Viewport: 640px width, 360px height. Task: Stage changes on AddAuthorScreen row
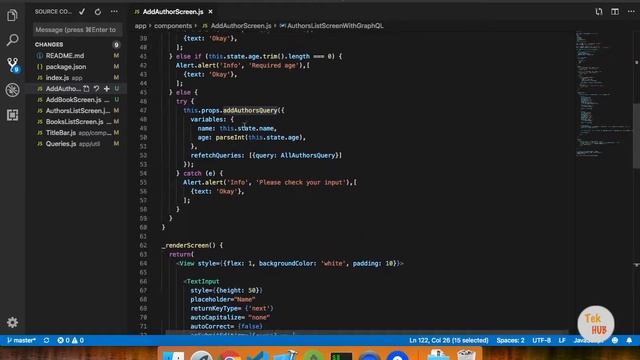(107, 89)
